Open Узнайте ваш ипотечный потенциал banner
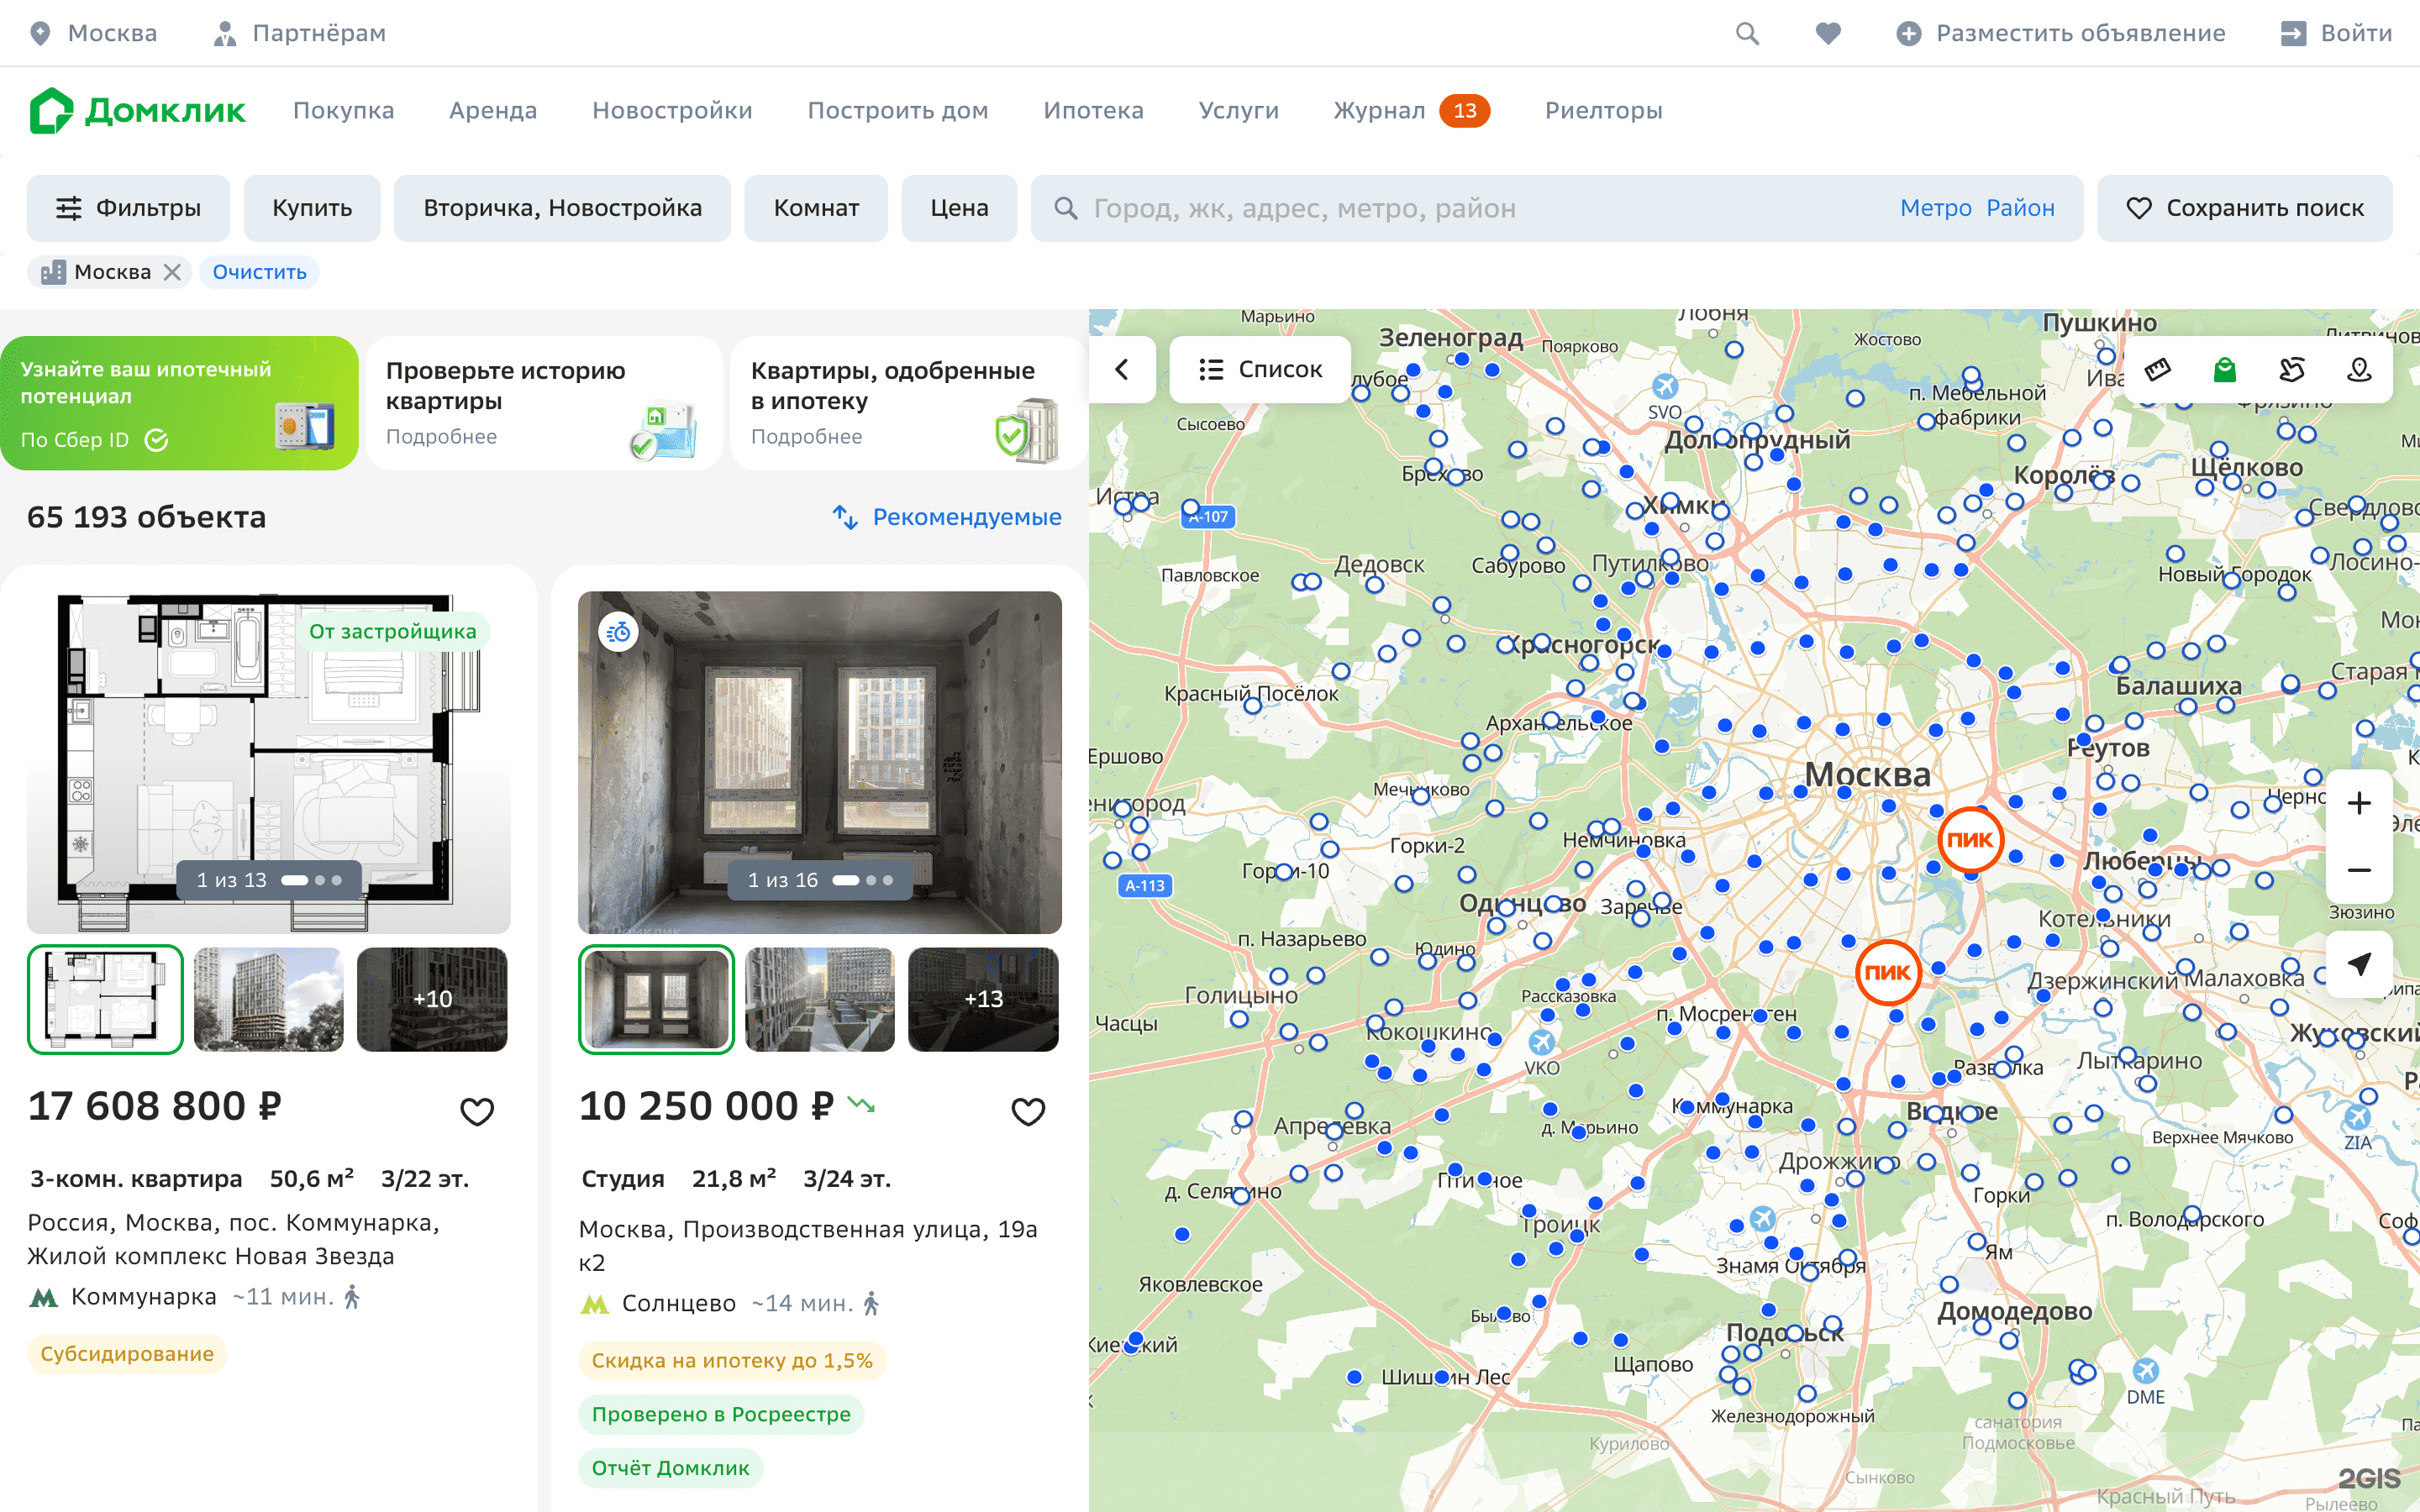The height and width of the screenshot is (1512, 2420). (179, 403)
